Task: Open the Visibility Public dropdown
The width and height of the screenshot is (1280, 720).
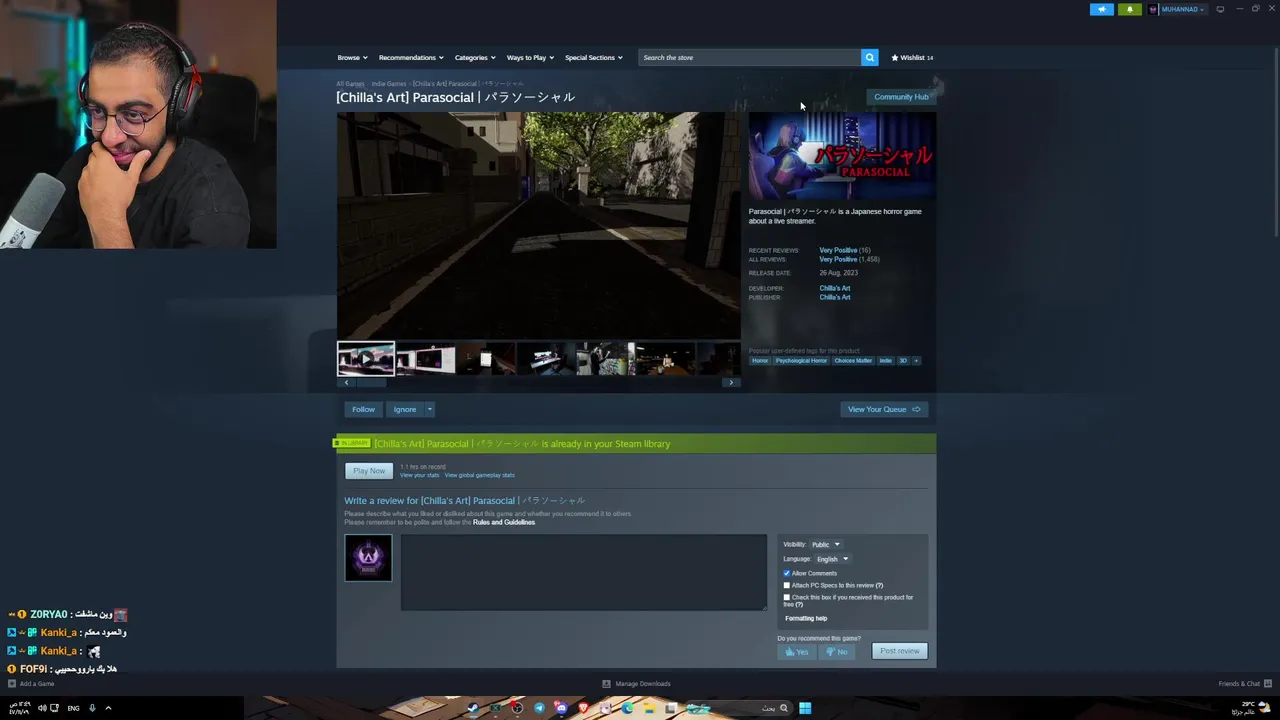Action: 826,544
